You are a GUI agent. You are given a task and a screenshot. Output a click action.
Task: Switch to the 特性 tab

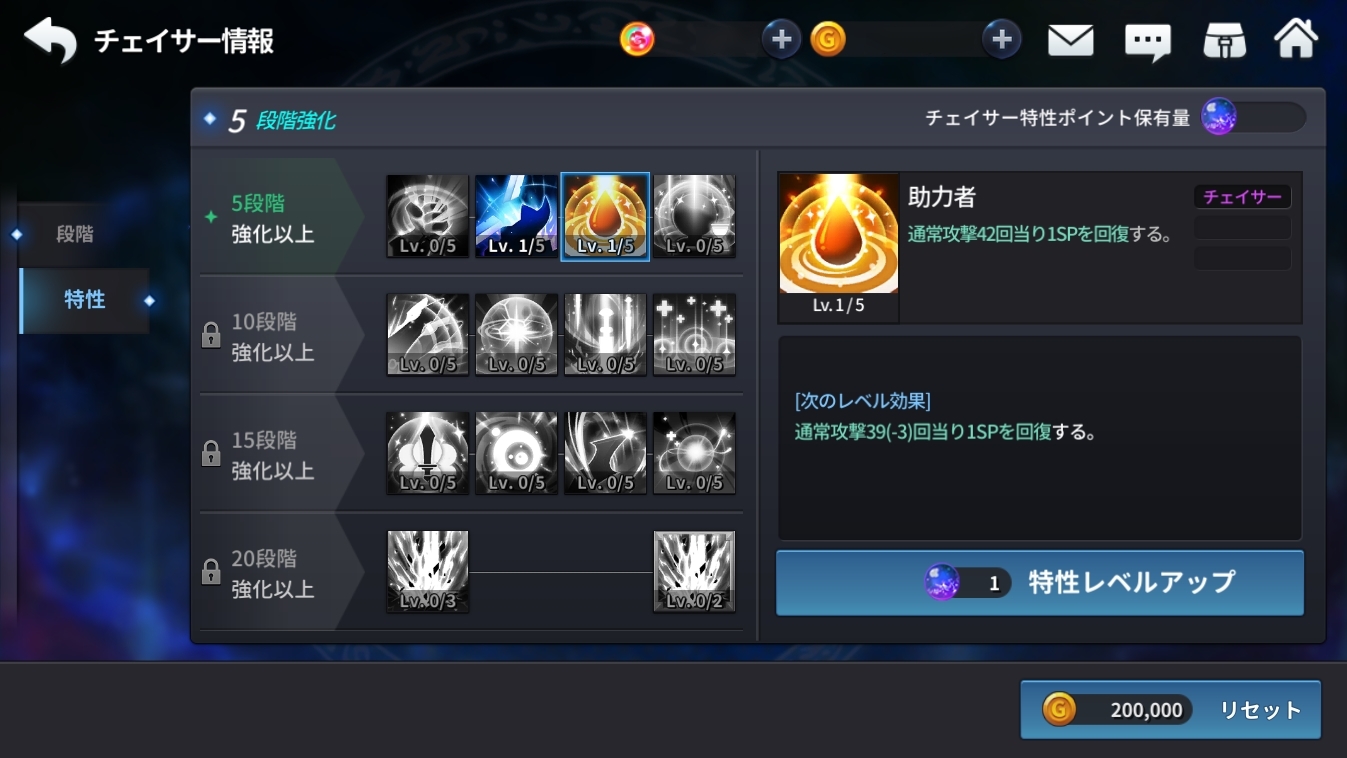84,300
